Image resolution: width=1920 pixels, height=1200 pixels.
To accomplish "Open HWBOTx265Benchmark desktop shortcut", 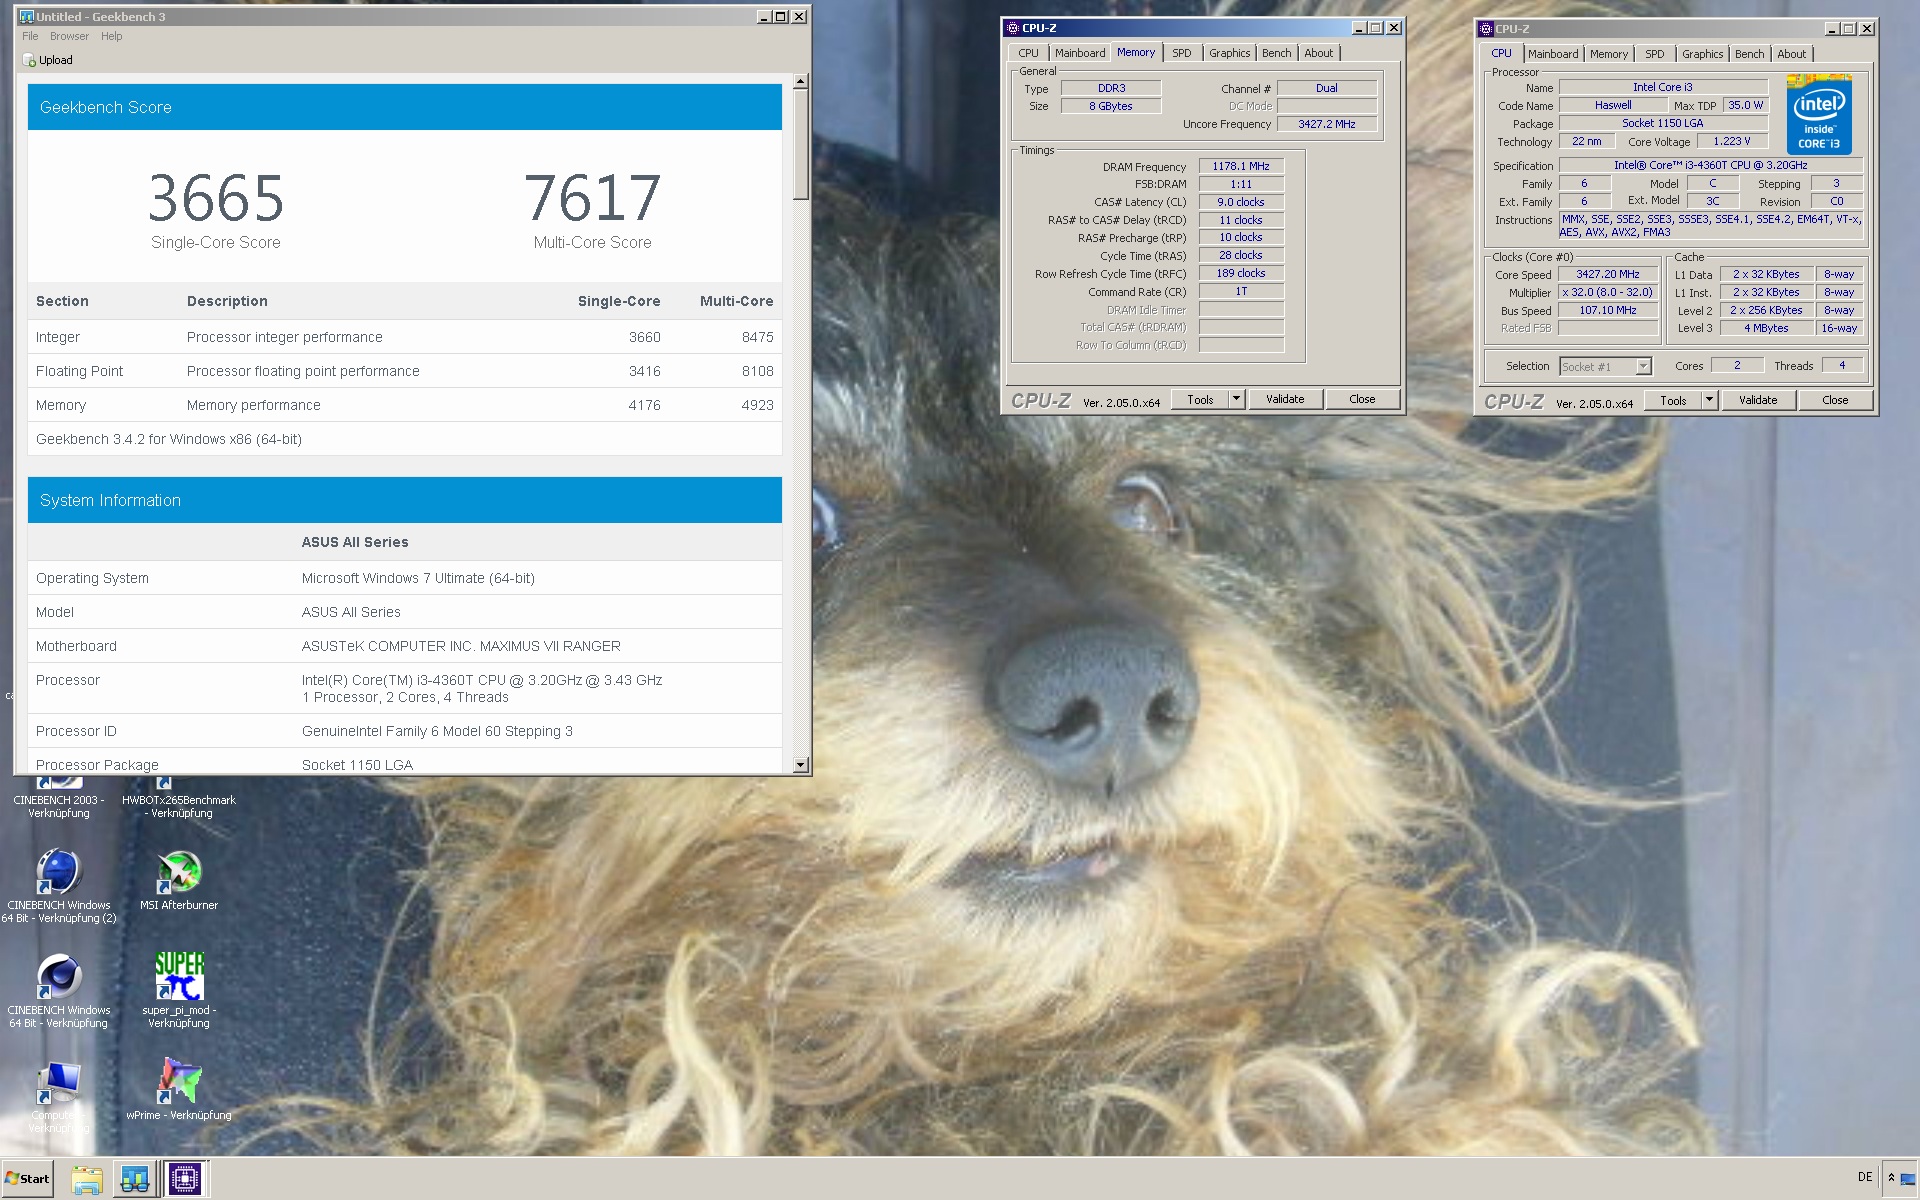I will pos(179,798).
